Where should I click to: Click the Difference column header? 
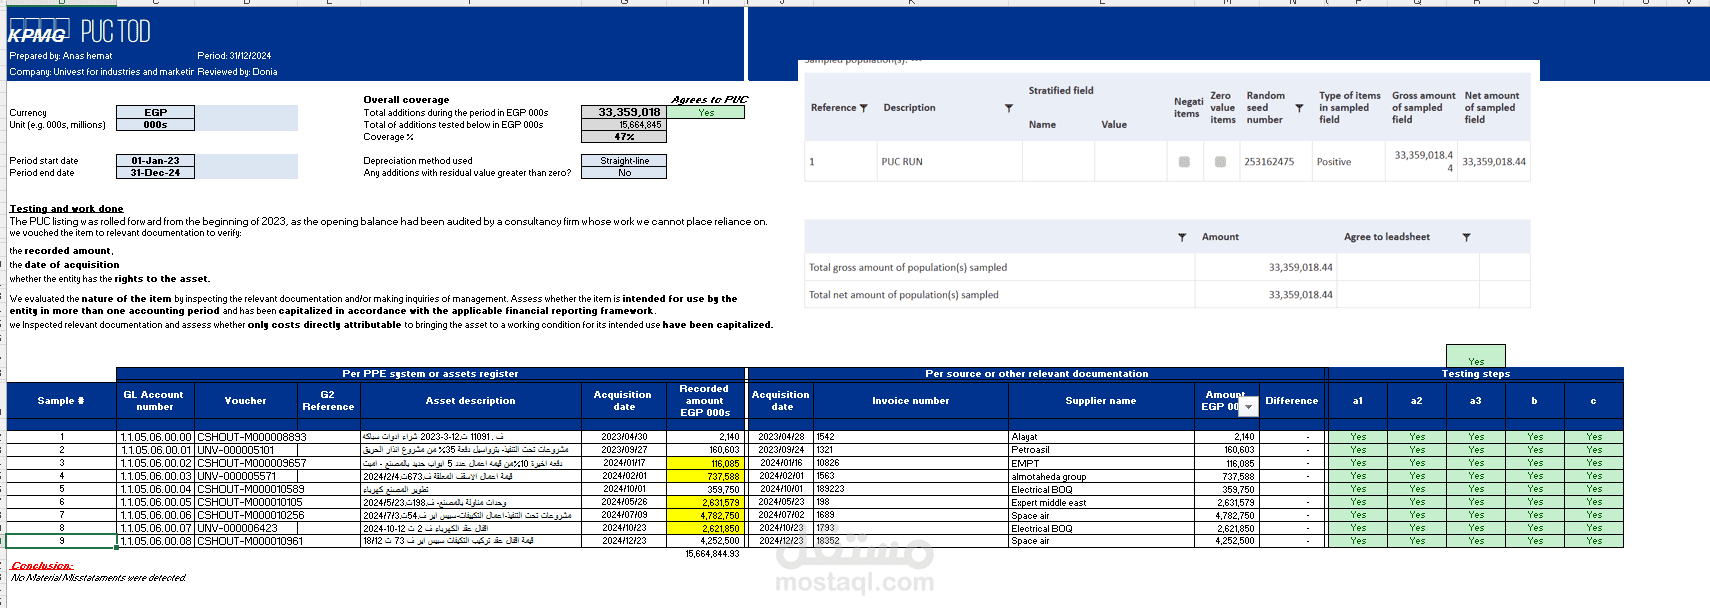pyautogui.click(x=1291, y=401)
